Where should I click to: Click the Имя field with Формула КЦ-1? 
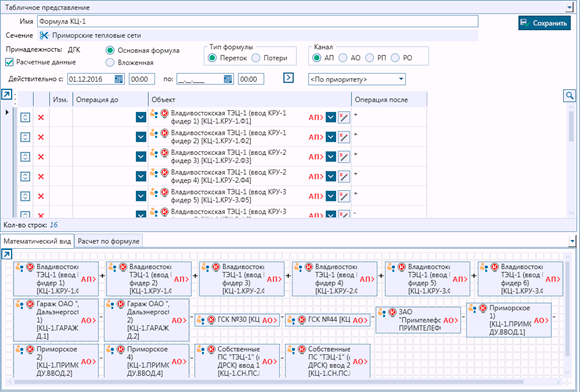pyautogui.click(x=257, y=21)
